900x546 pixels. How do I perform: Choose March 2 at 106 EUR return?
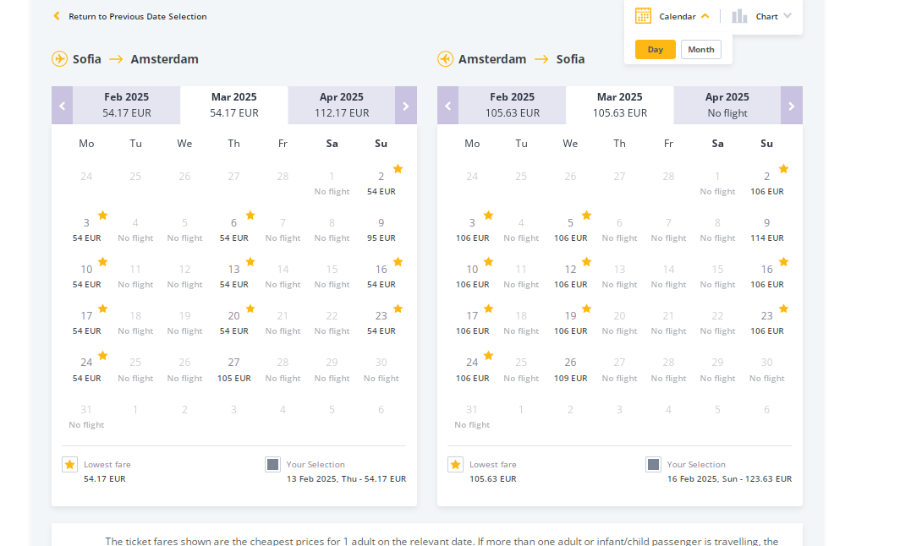(x=767, y=183)
